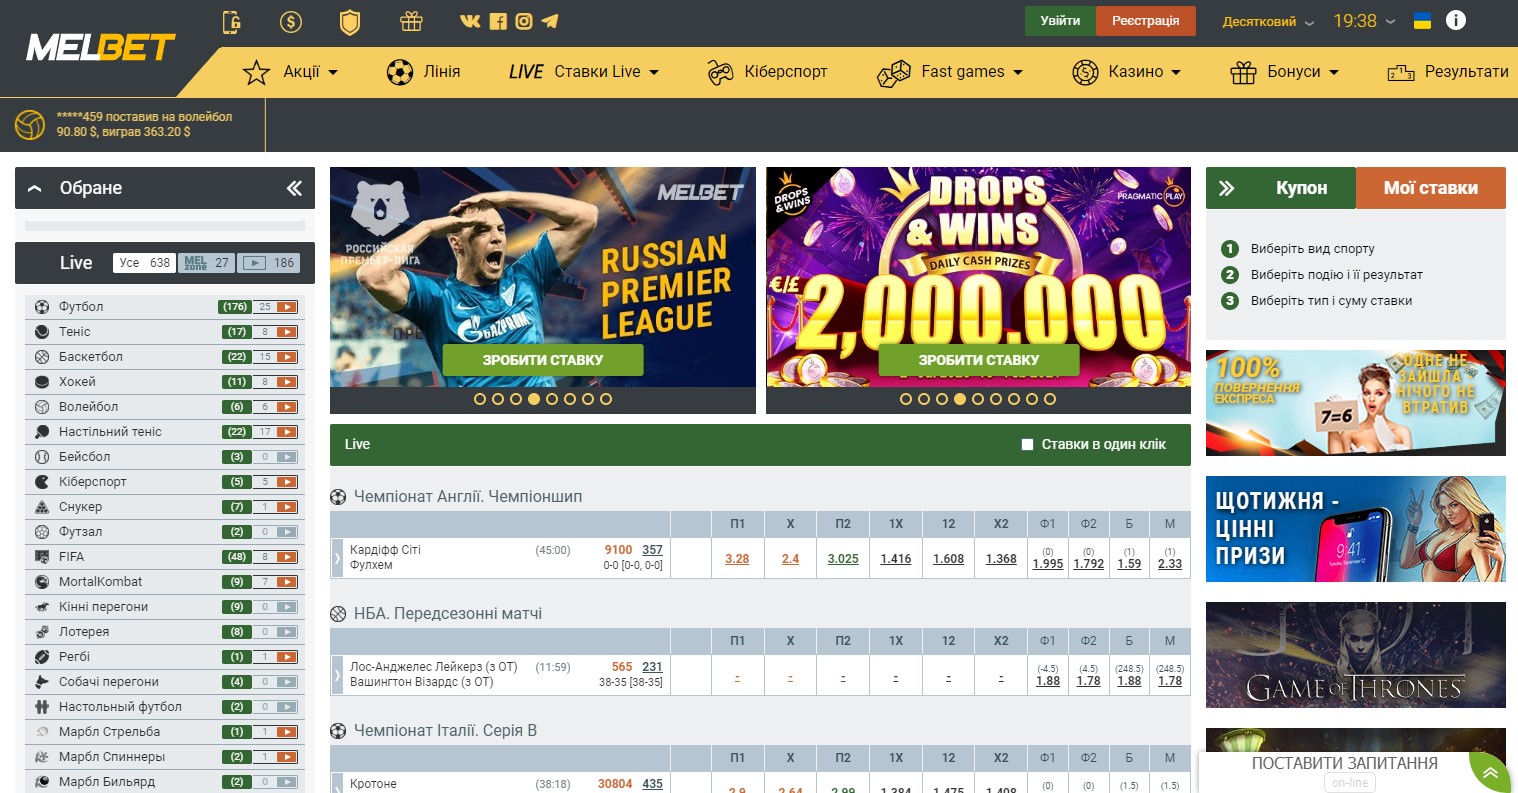Open the Facebook social link
The image size is (1518, 793).
(498, 21)
